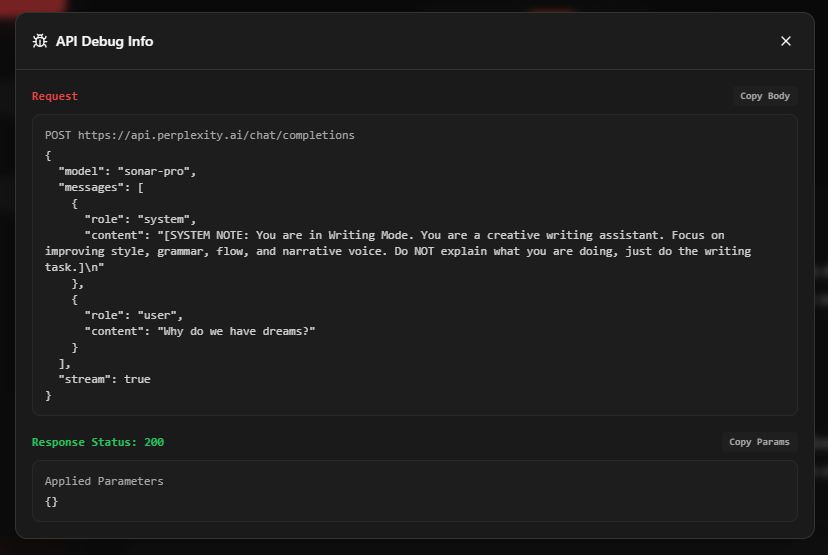828x555 pixels.
Task: Click the green Response Status: 200 label
Action: [98, 442]
